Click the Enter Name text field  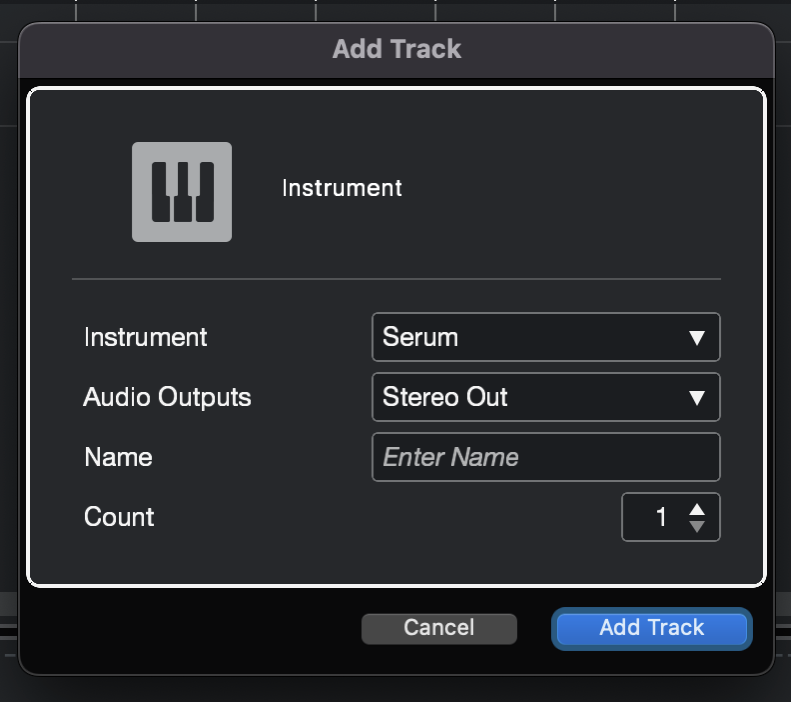[x=546, y=457]
